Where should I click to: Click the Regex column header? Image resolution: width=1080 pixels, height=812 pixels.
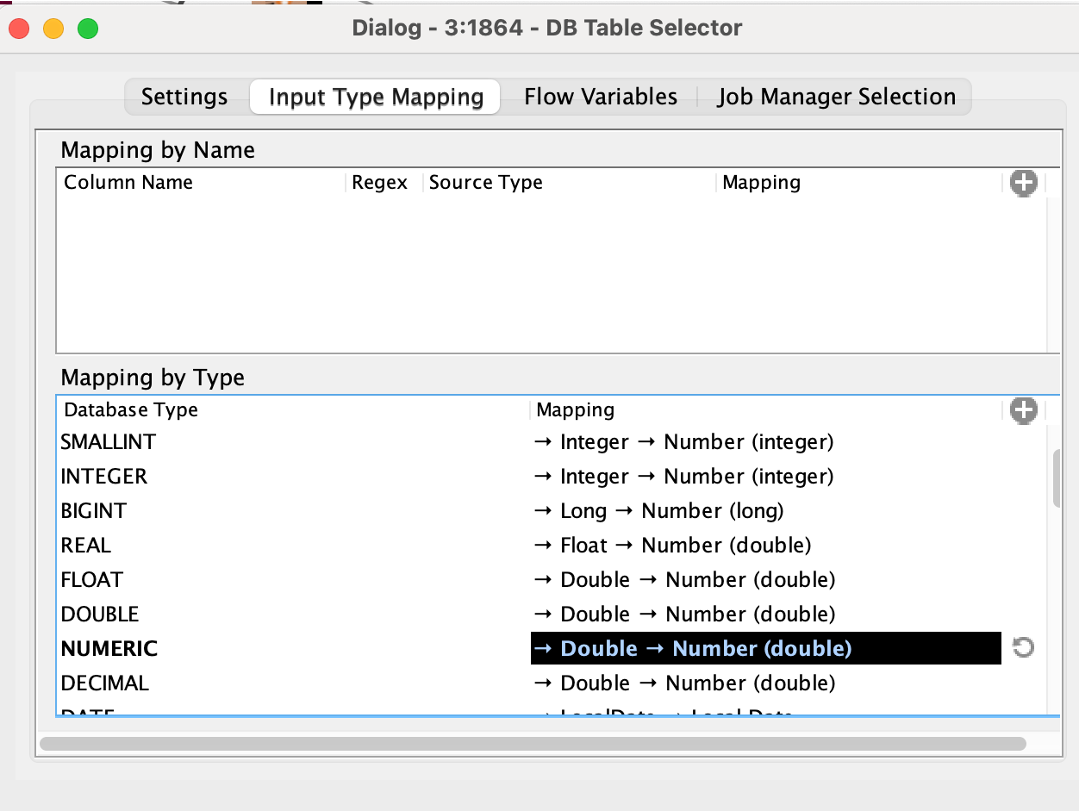pos(379,182)
